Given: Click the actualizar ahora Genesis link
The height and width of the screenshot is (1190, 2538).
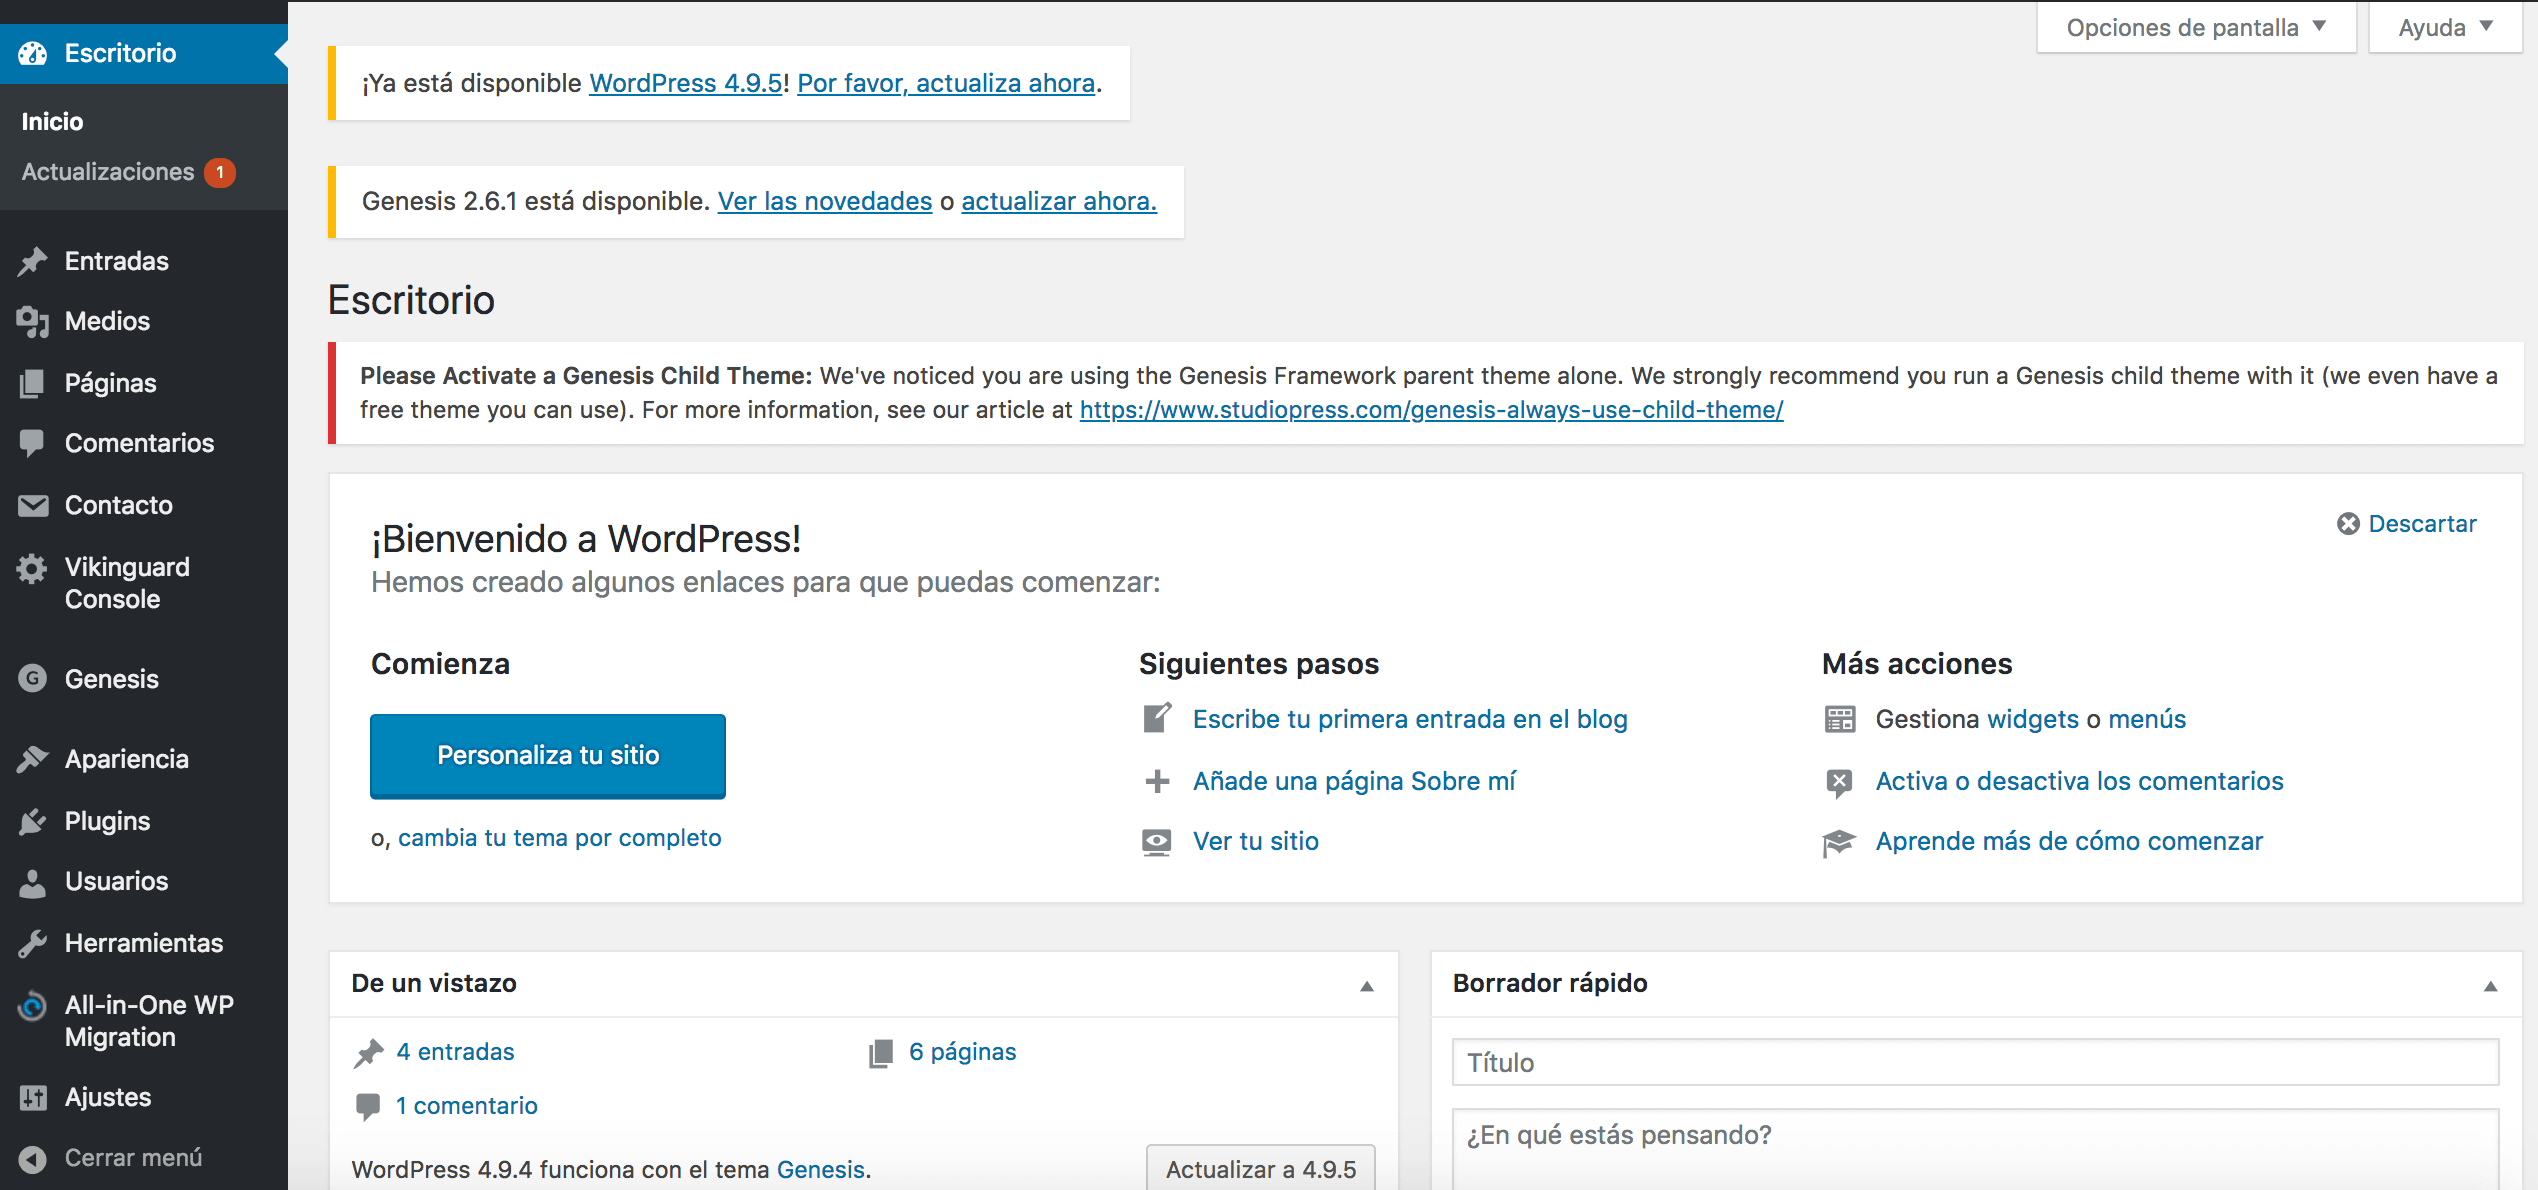Looking at the screenshot, I should pyautogui.click(x=1059, y=201).
